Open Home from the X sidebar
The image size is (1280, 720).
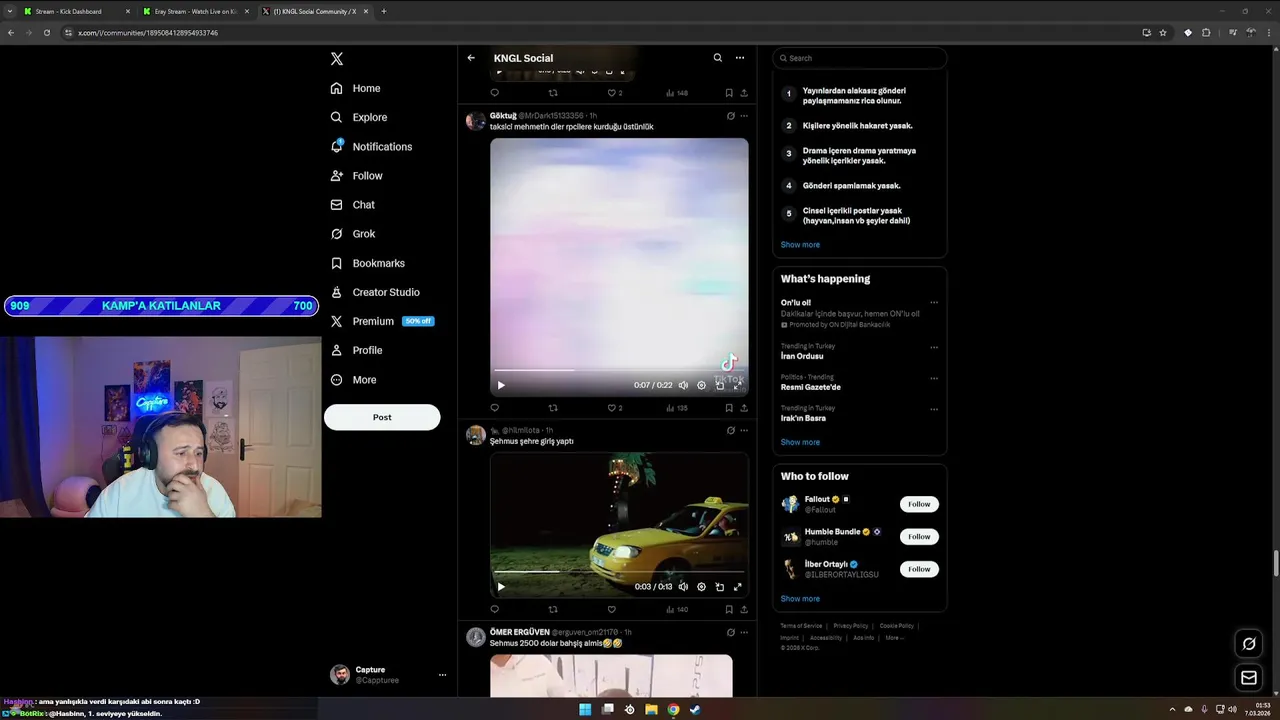356,88
